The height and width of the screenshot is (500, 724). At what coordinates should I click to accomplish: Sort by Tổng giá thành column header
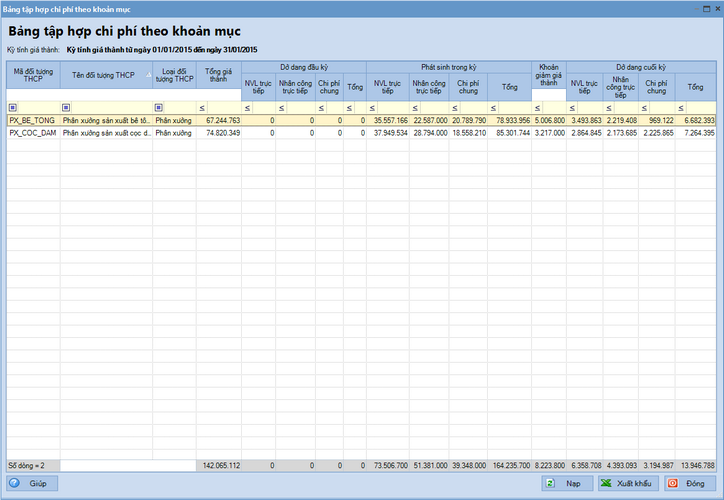coord(219,75)
